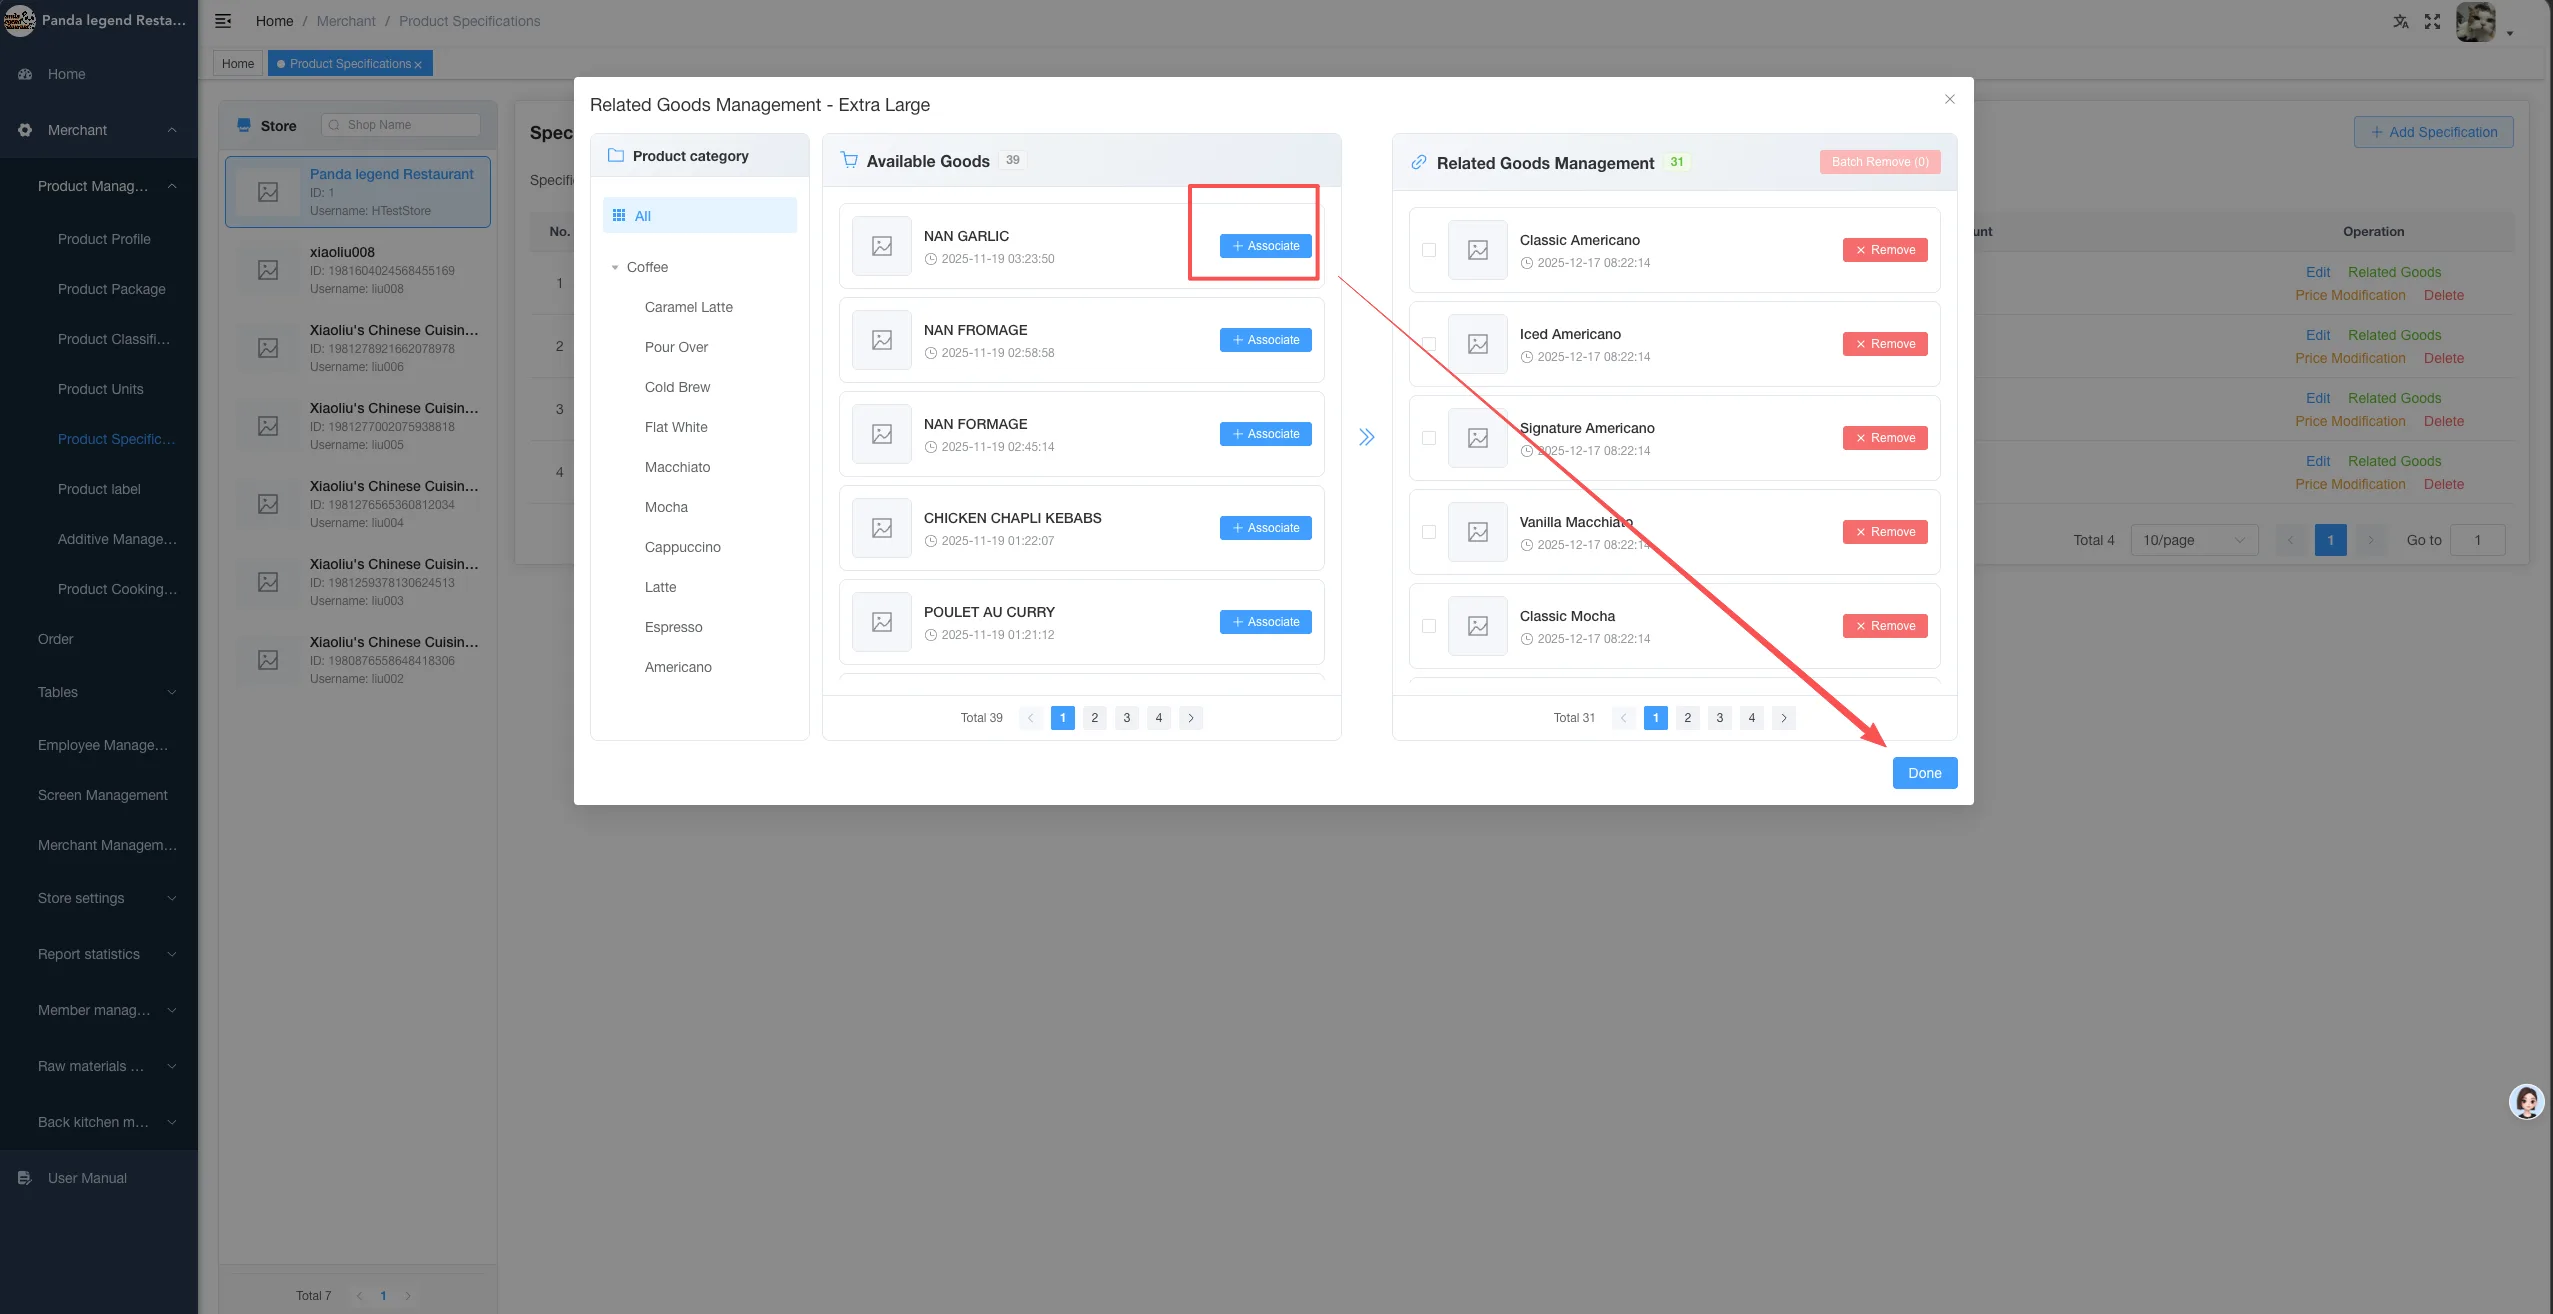The height and width of the screenshot is (1314, 2553).
Task: Click the Panda legend Restaurant logo
Action: click(x=20, y=20)
